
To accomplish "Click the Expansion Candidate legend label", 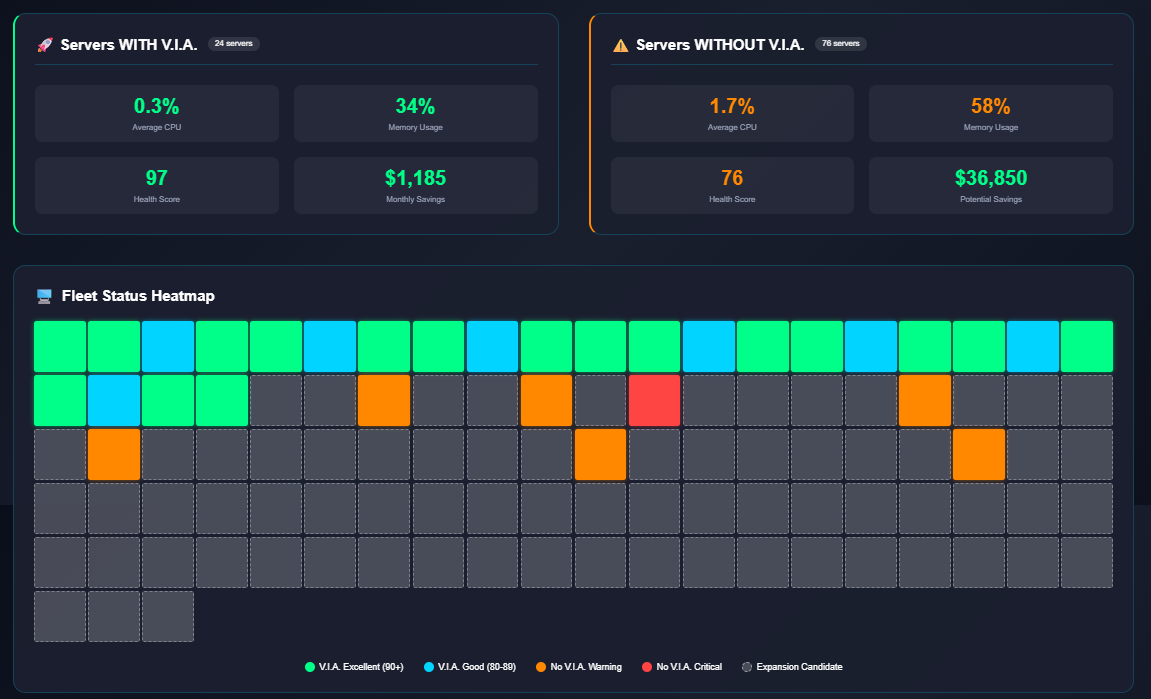I will (x=801, y=667).
